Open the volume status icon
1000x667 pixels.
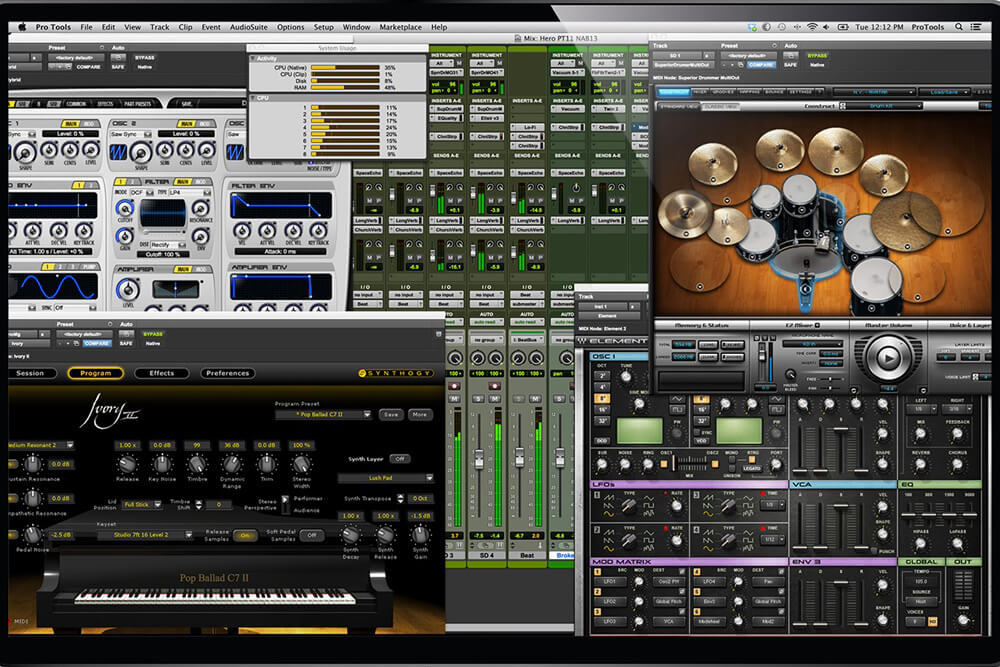pos(827,27)
